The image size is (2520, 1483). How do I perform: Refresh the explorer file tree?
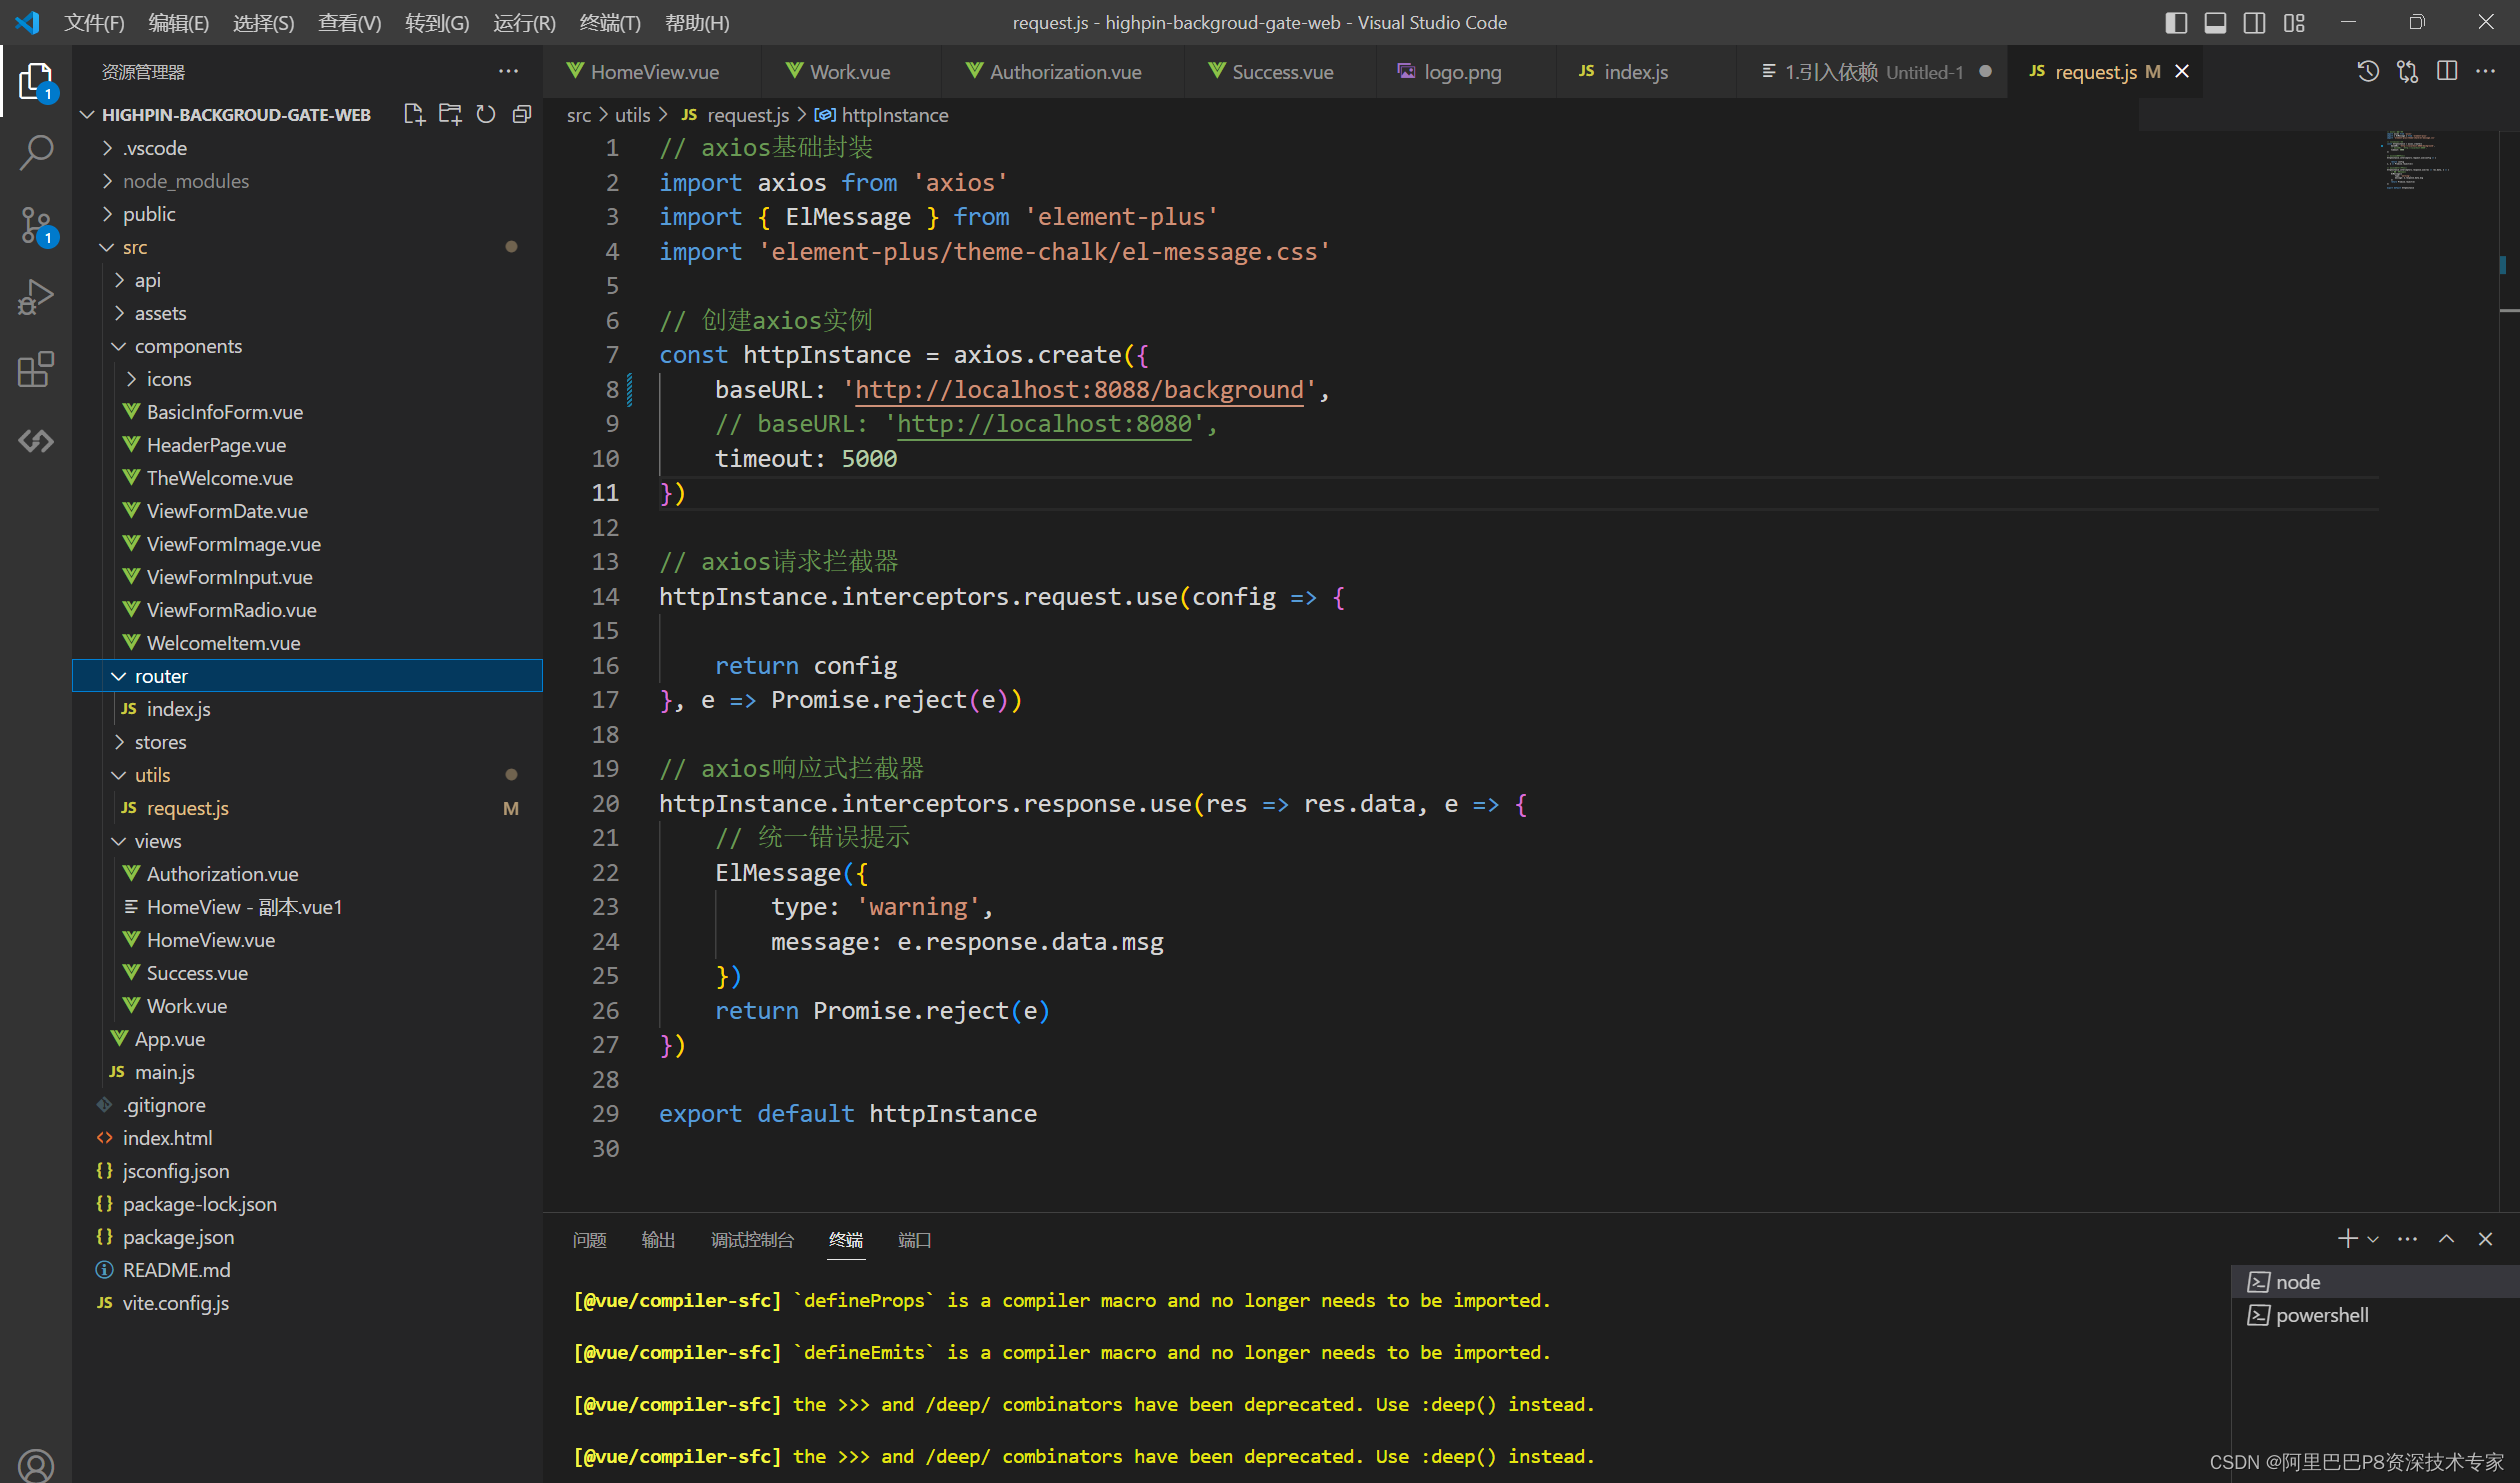point(486,115)
